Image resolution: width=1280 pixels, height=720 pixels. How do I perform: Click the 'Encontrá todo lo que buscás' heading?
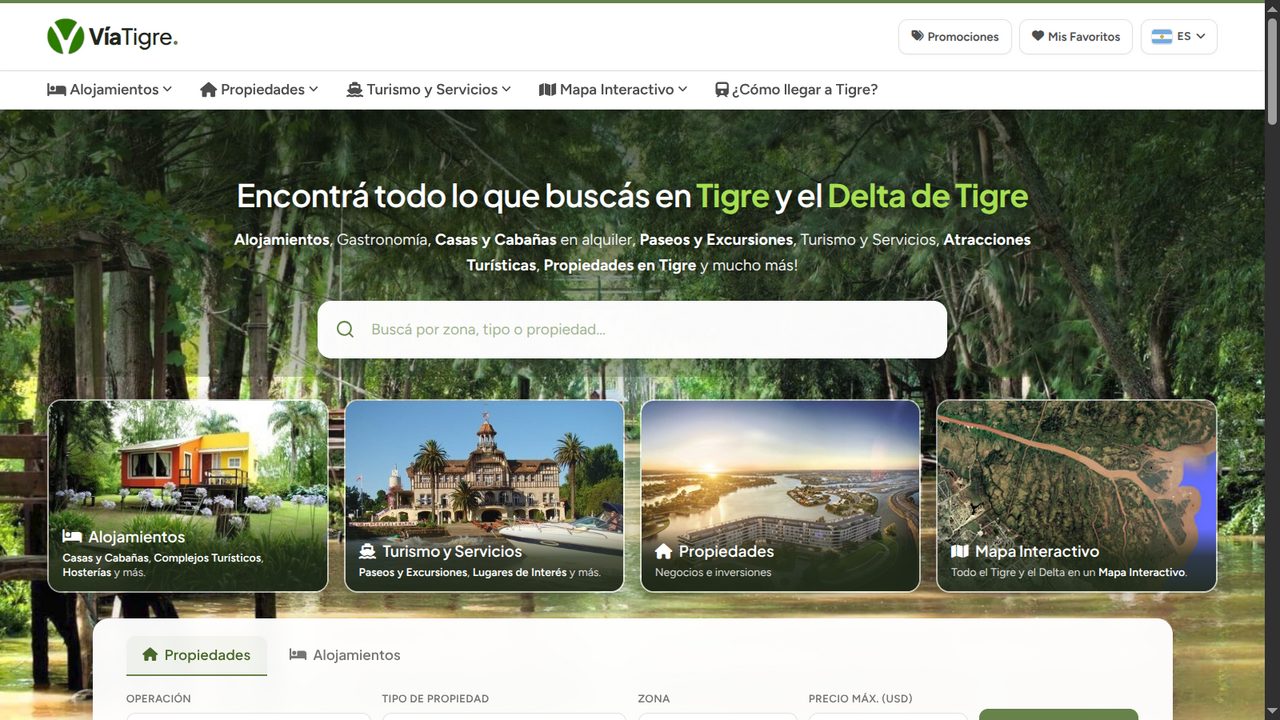click(632, 196)
